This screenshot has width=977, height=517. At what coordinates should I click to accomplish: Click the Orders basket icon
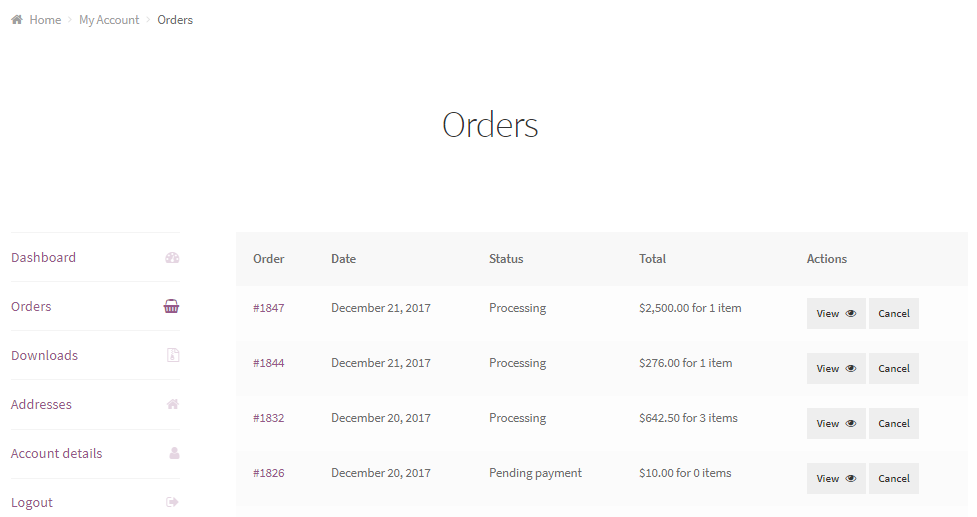(x=172, y=307)
